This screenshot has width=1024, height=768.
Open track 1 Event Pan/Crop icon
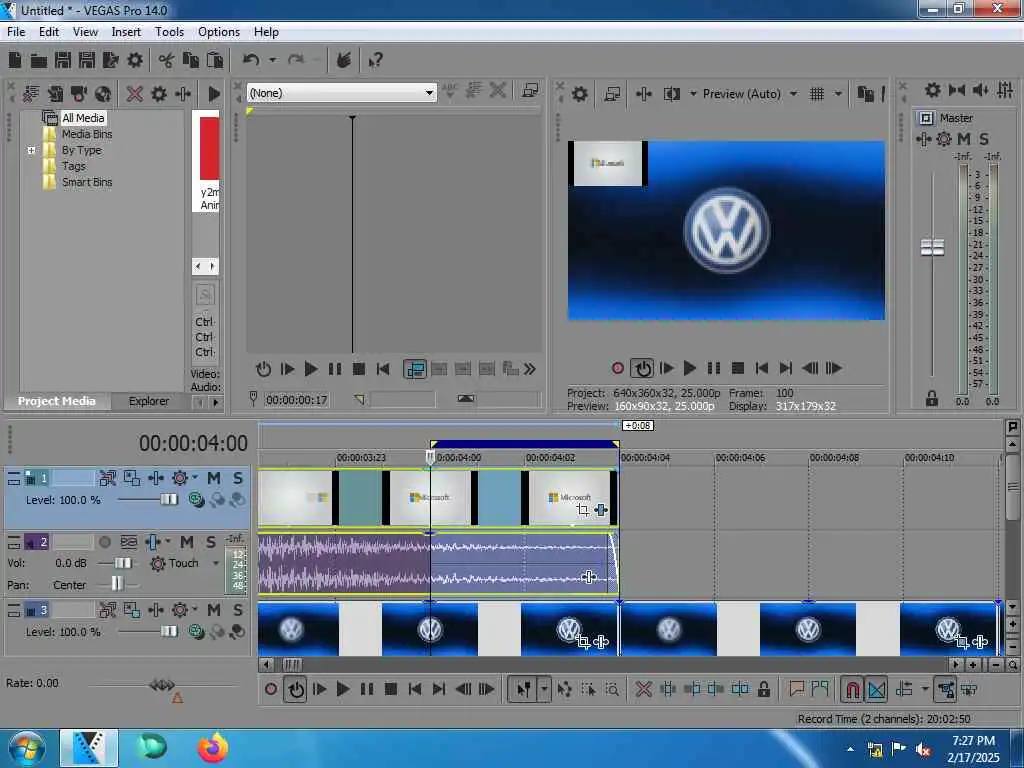click(583, 509)
